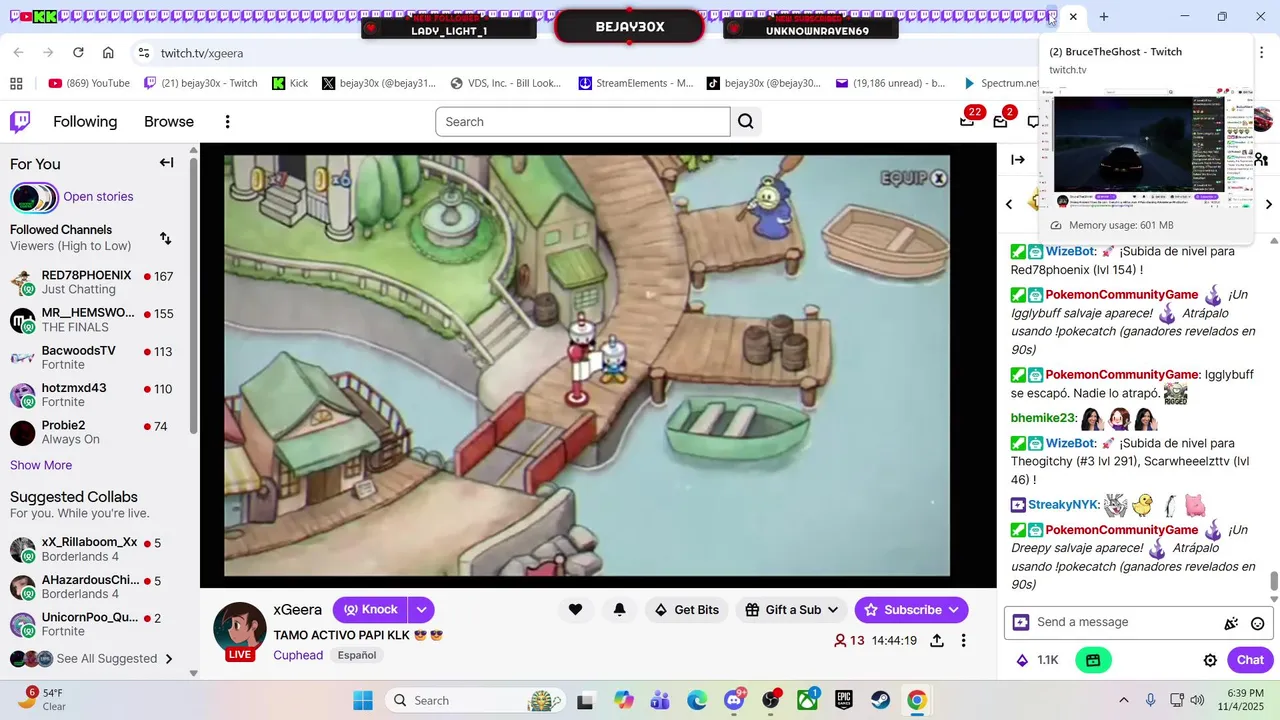Open stream more options menu below video
This screenshot has width=1280, height=720.
(964, 640)
